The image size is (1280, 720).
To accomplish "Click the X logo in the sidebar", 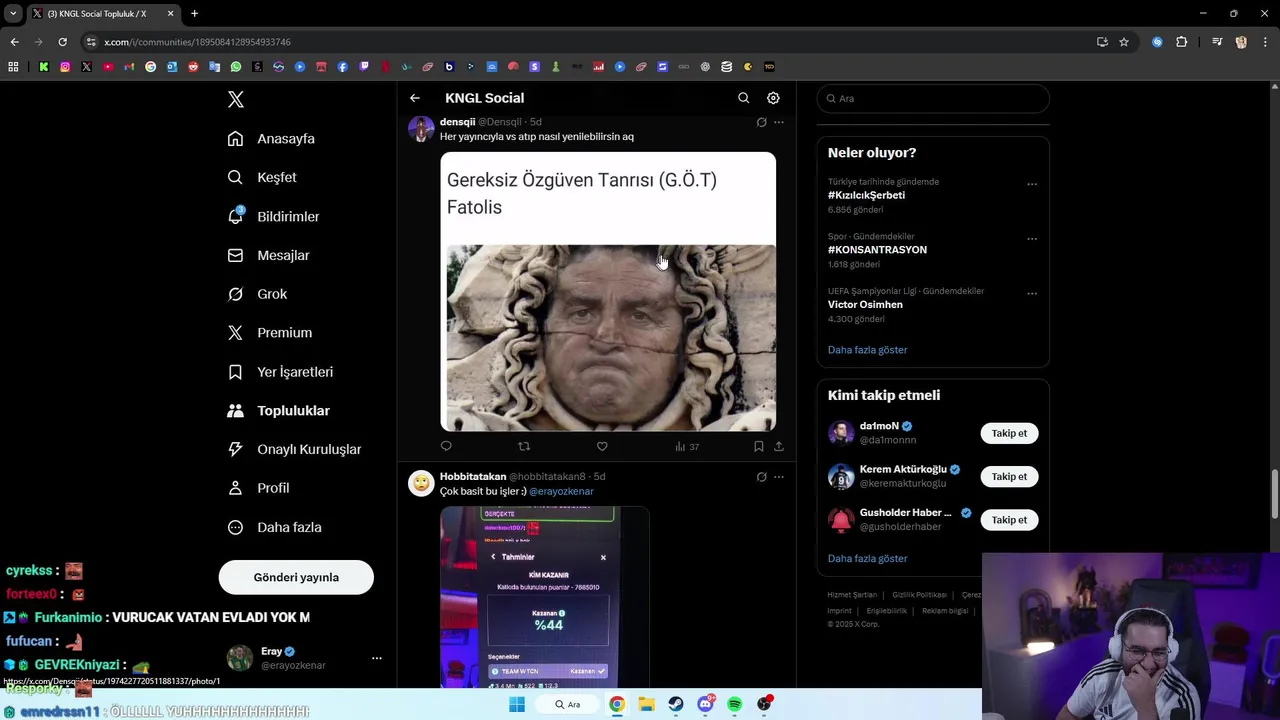I will point(236,99).
